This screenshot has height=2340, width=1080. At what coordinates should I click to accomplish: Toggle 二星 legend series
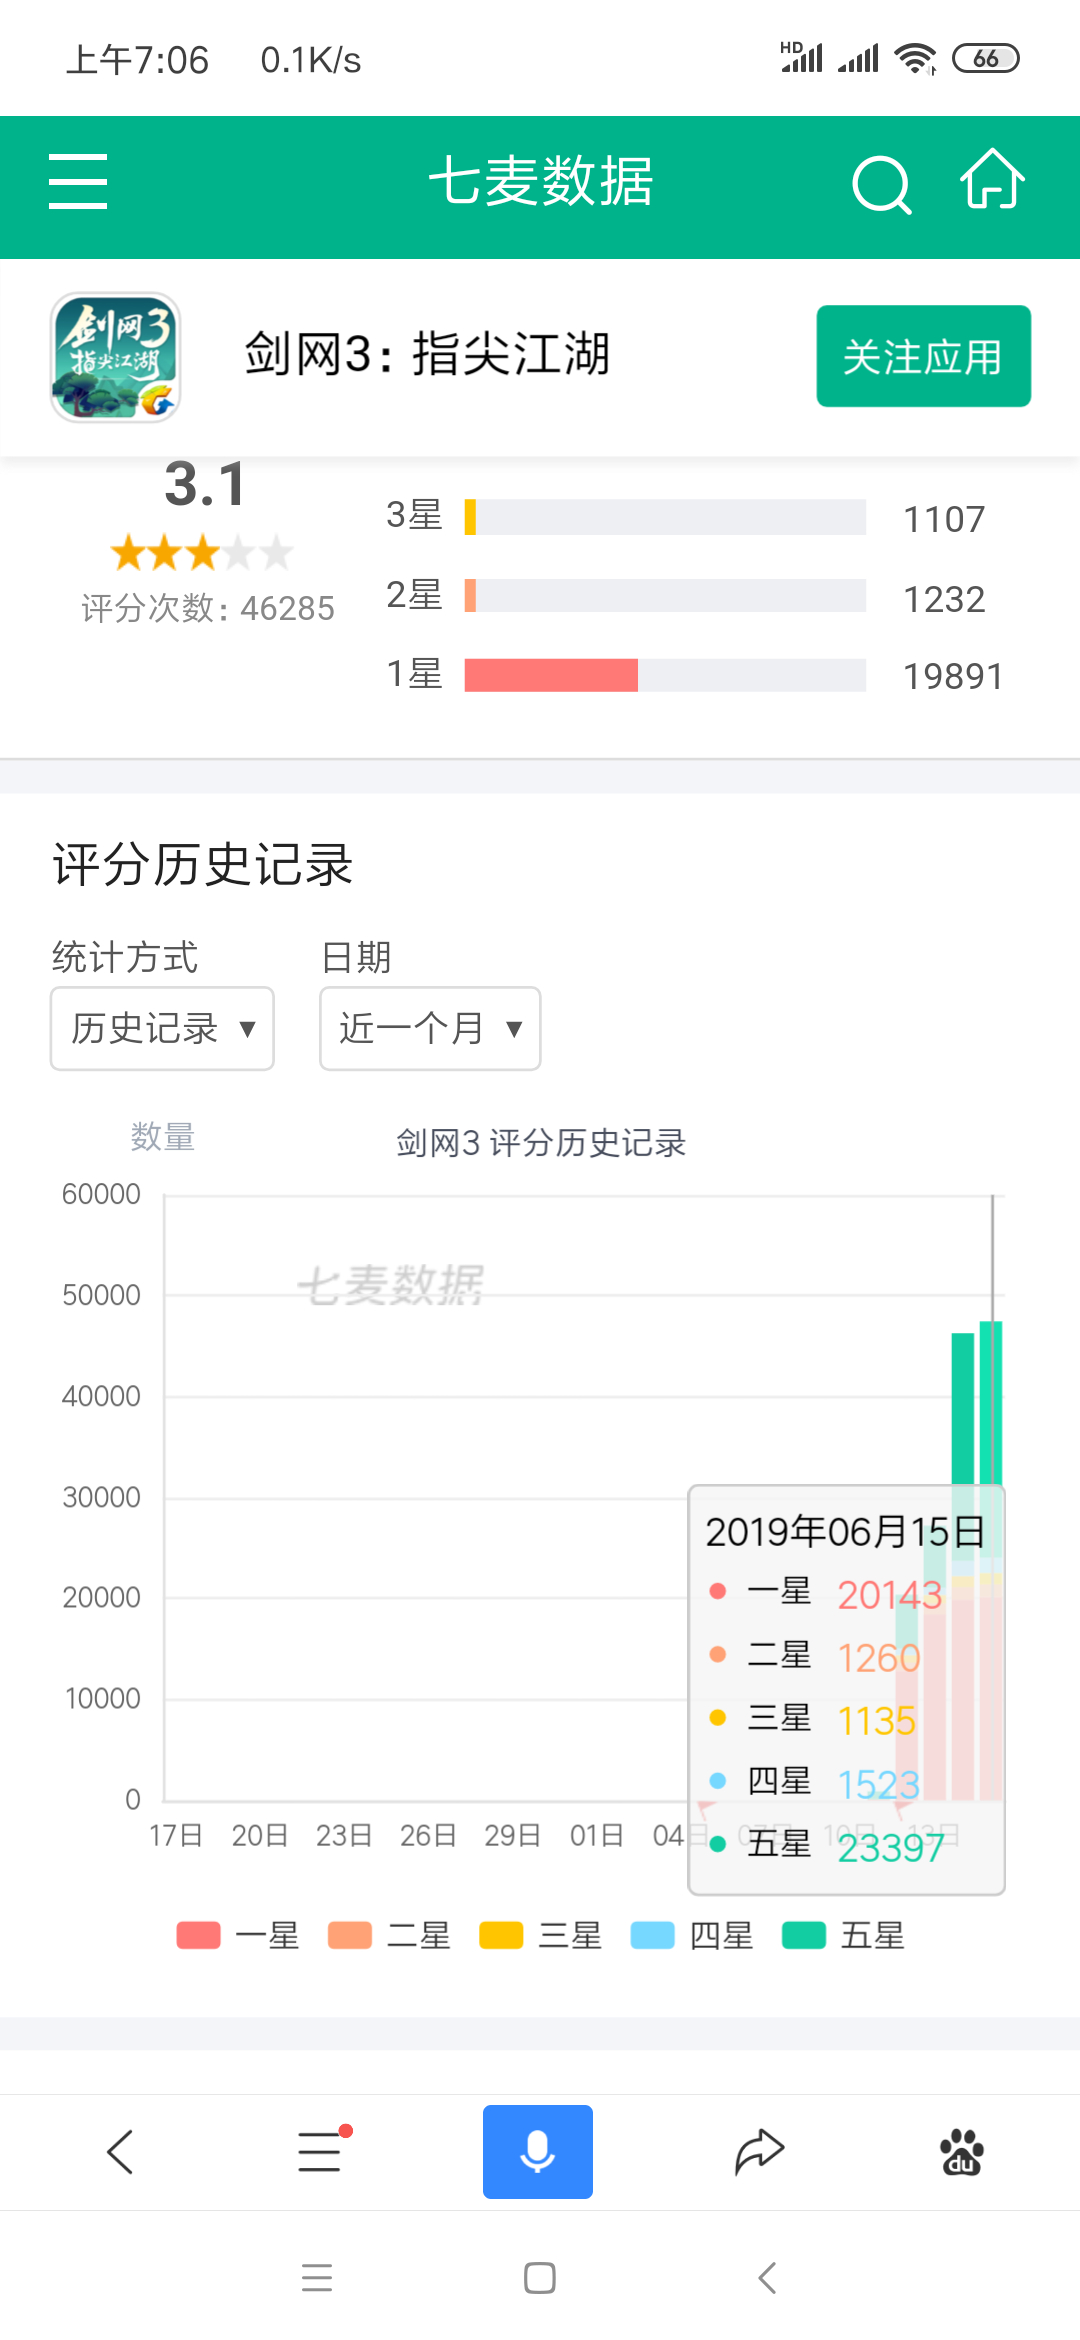point(389,1935)
